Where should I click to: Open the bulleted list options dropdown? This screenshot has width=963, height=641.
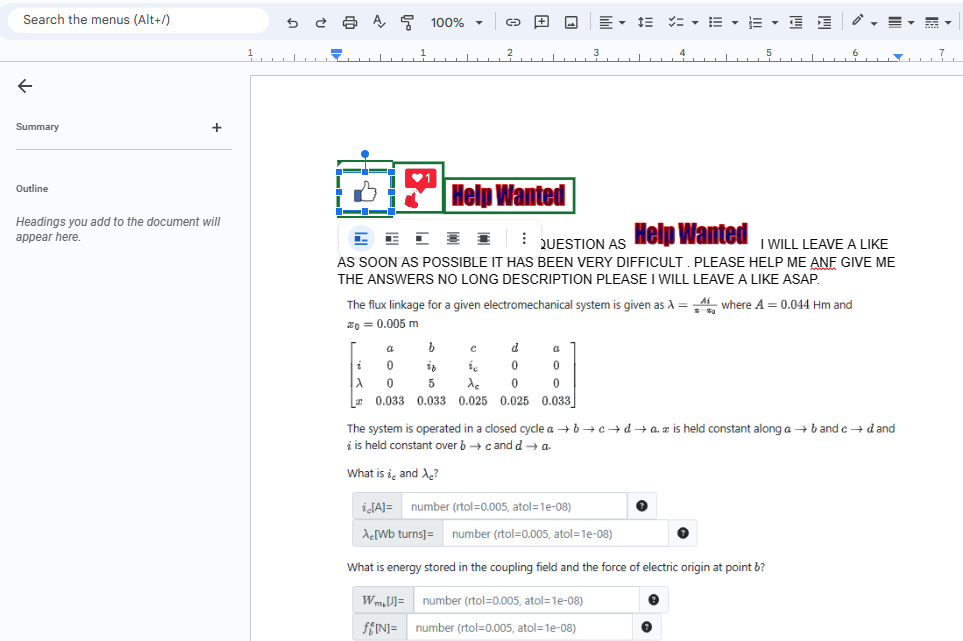tap(736, 23)
